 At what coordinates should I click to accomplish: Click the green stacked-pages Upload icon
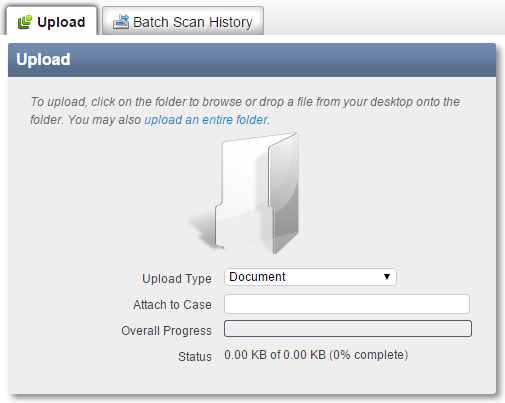[24, 22]
